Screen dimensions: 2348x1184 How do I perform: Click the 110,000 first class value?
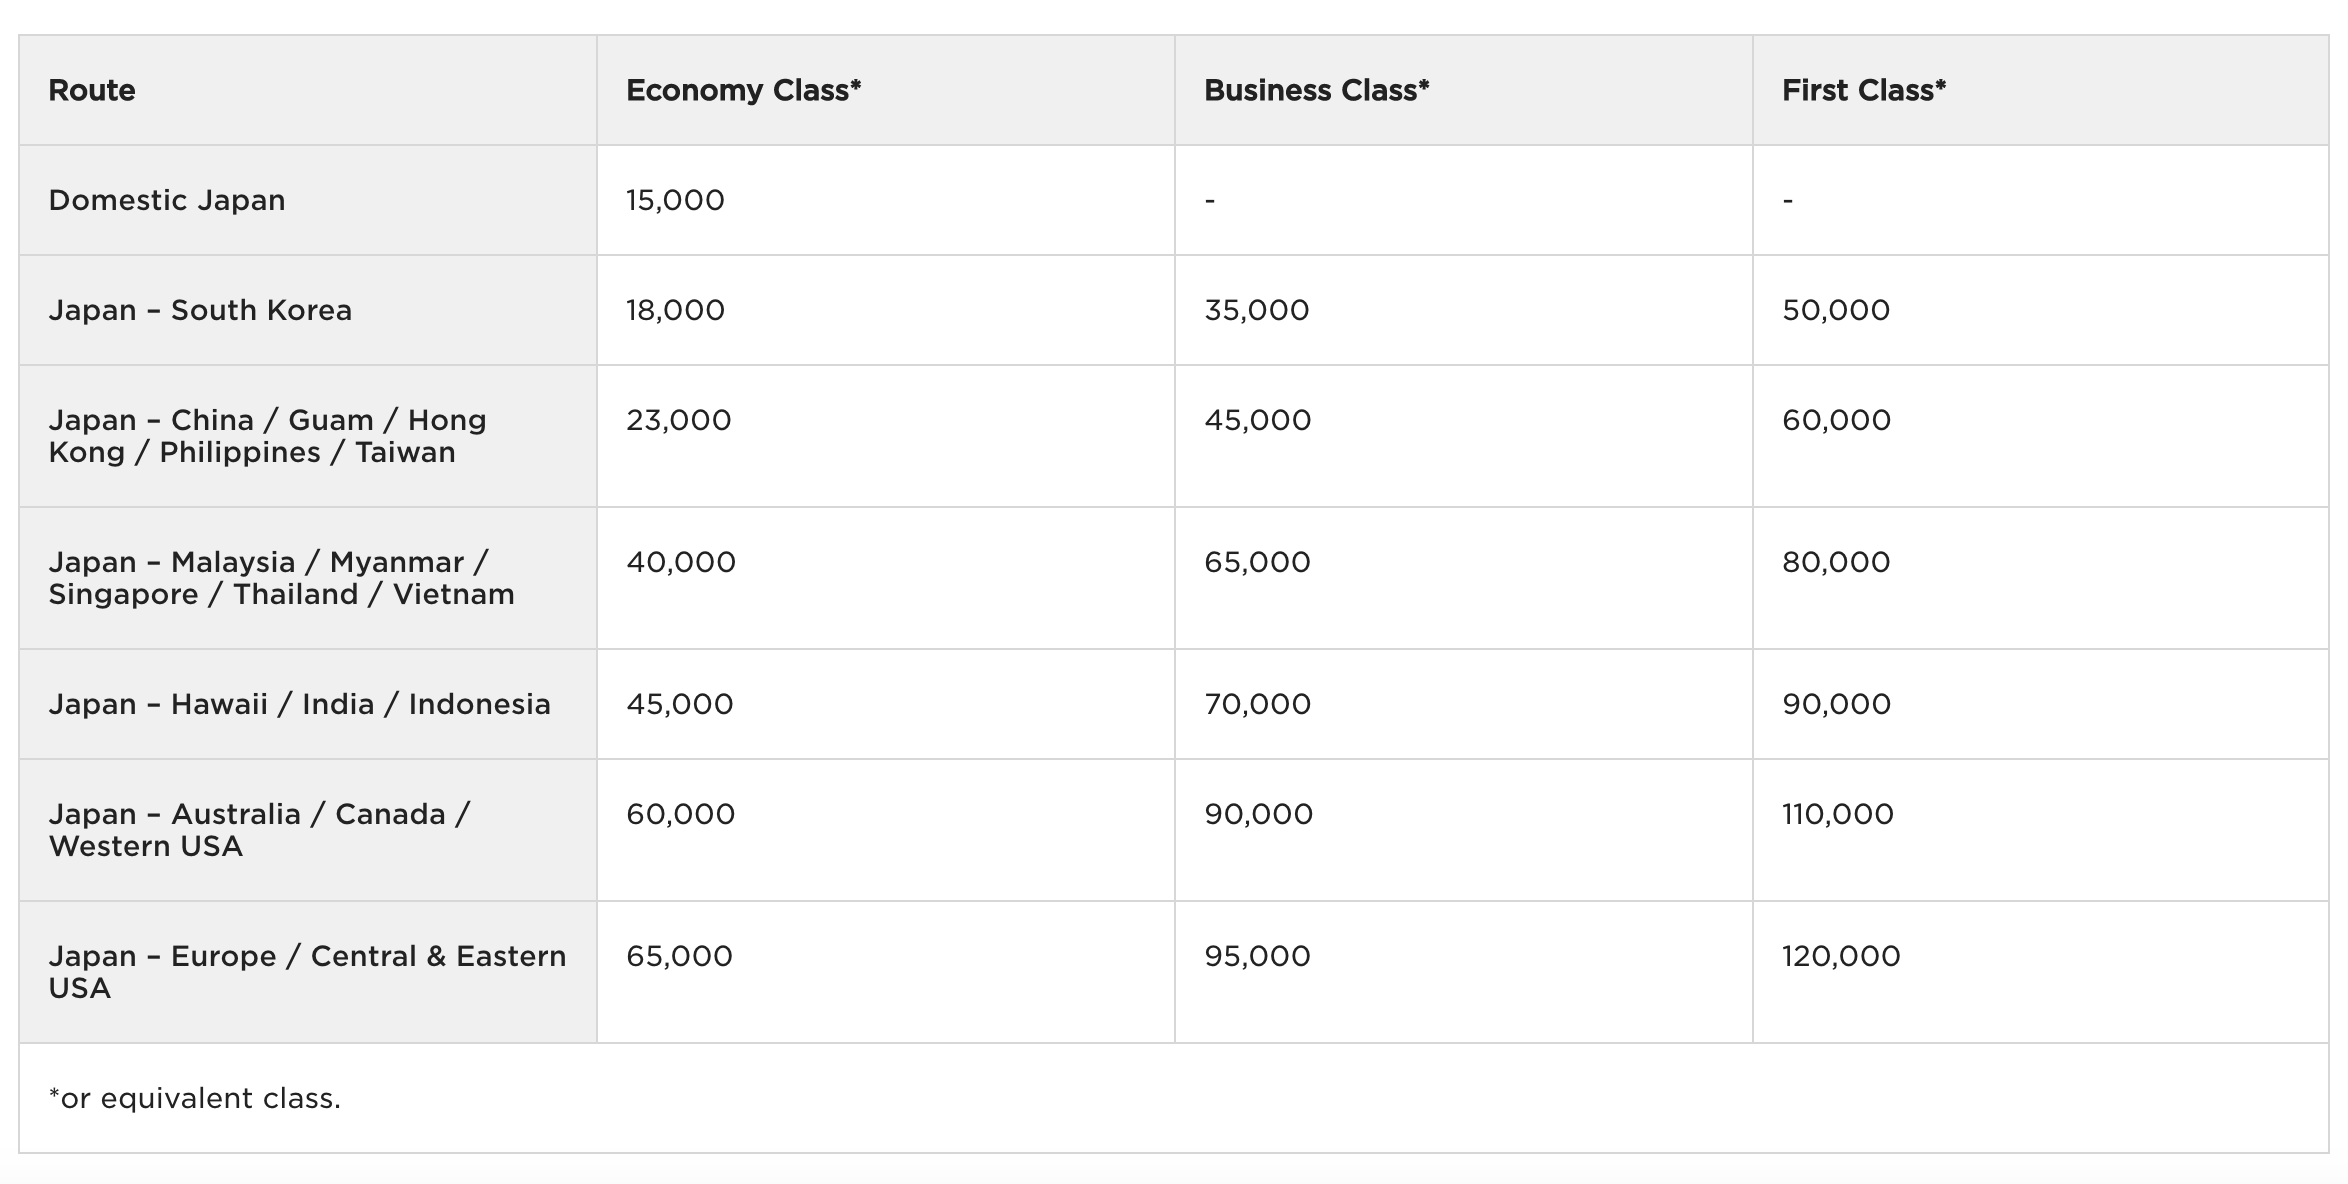[x=1837, y=814]
